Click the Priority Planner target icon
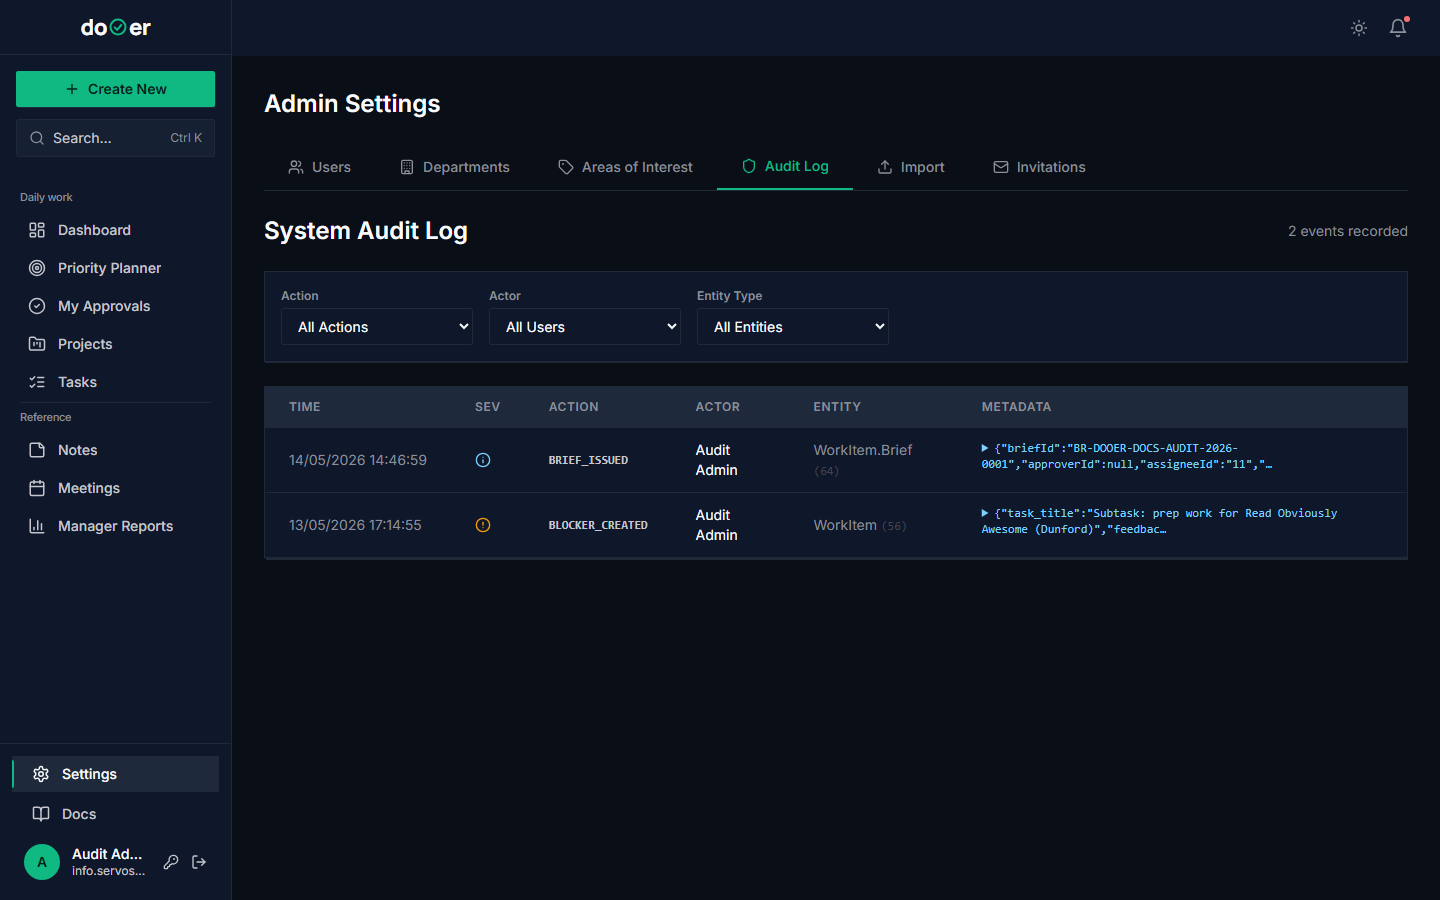 pyautogui.click(x=37, y=268)
